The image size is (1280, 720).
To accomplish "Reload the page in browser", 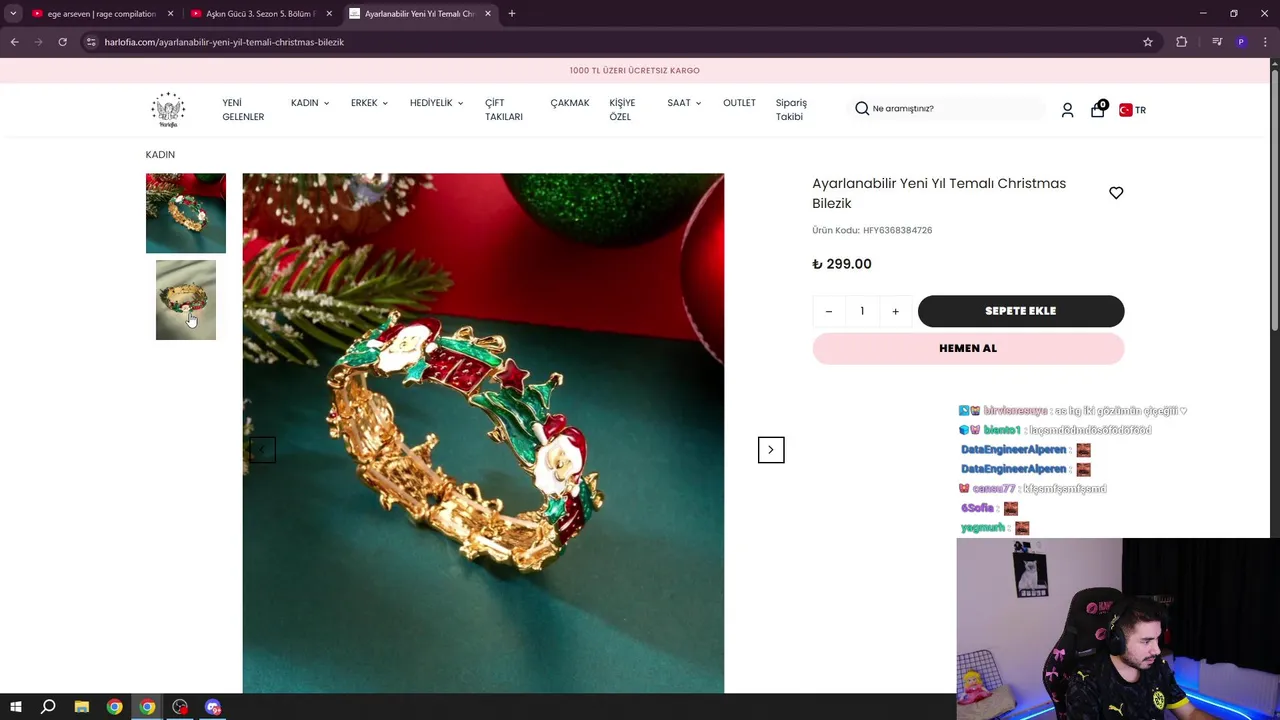I will (x=62, y=42).
